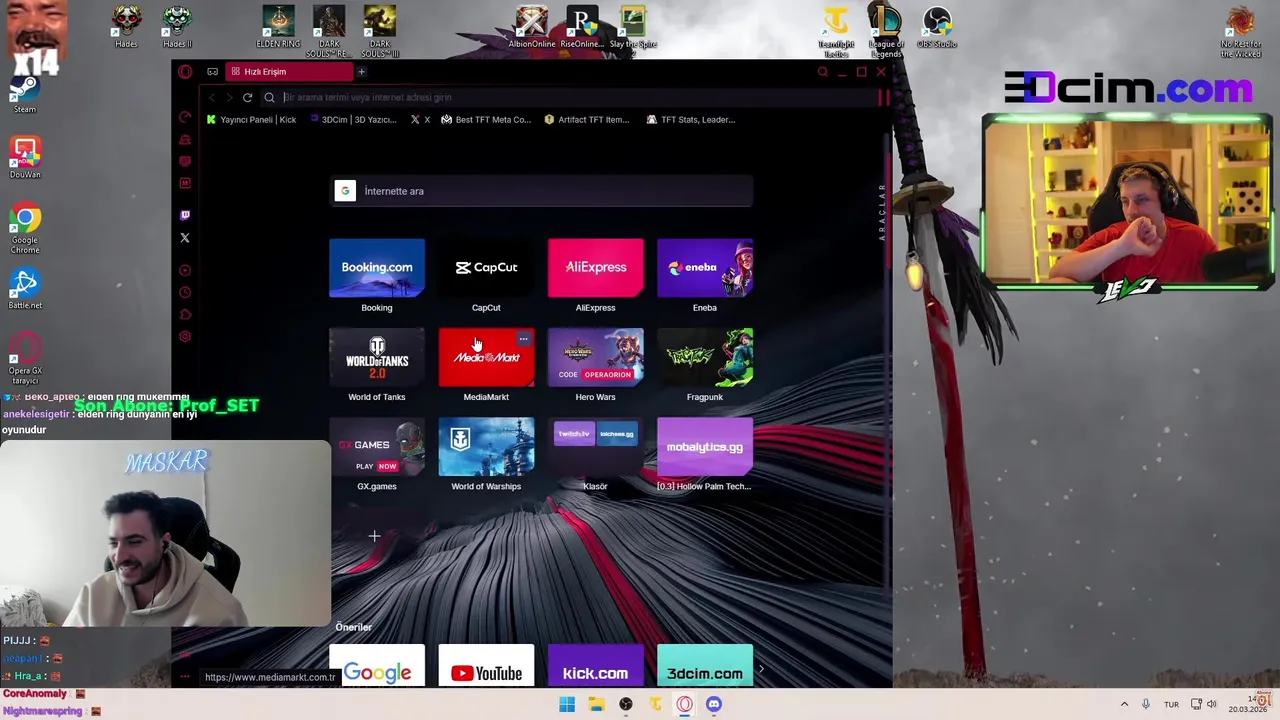Open Battle.net desktop shortcut
The width and height of the screenshot is (1280, 720).
coord(25,290)
